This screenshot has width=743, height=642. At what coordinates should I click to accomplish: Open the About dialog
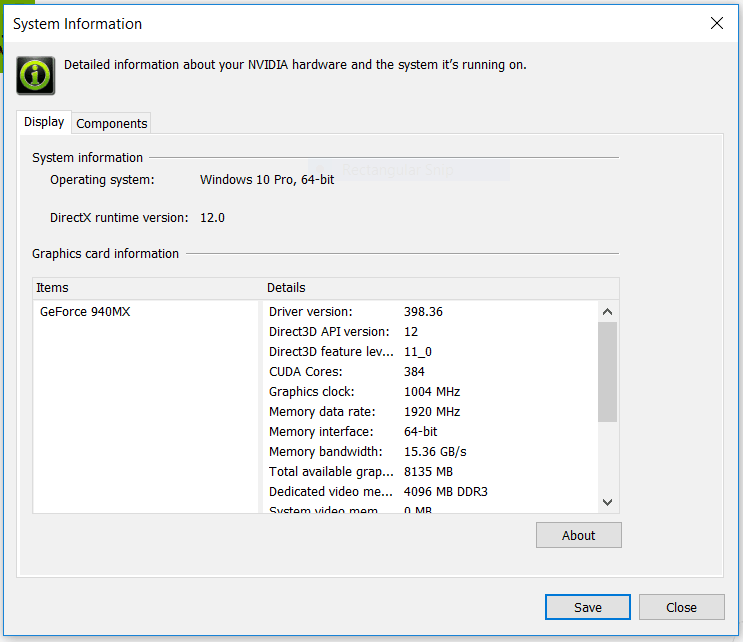[x=578, y=535]
